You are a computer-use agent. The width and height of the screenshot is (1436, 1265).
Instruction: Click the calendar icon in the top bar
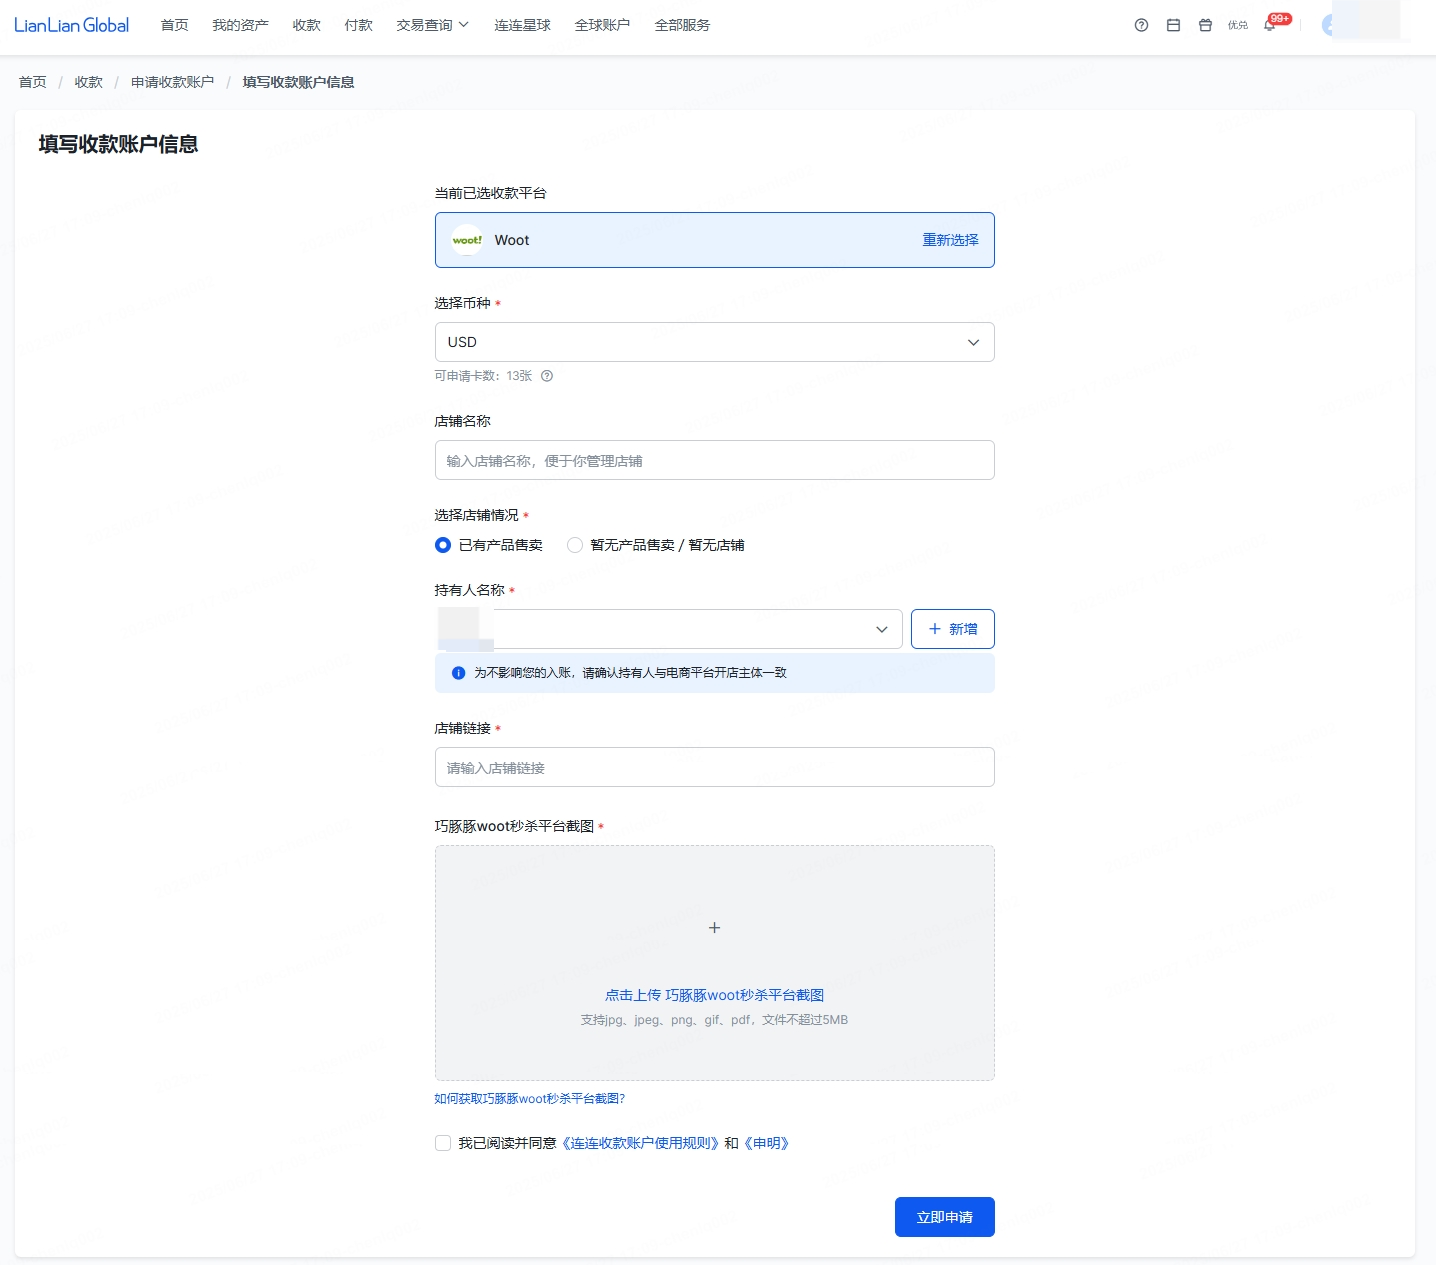(1173, 25)
